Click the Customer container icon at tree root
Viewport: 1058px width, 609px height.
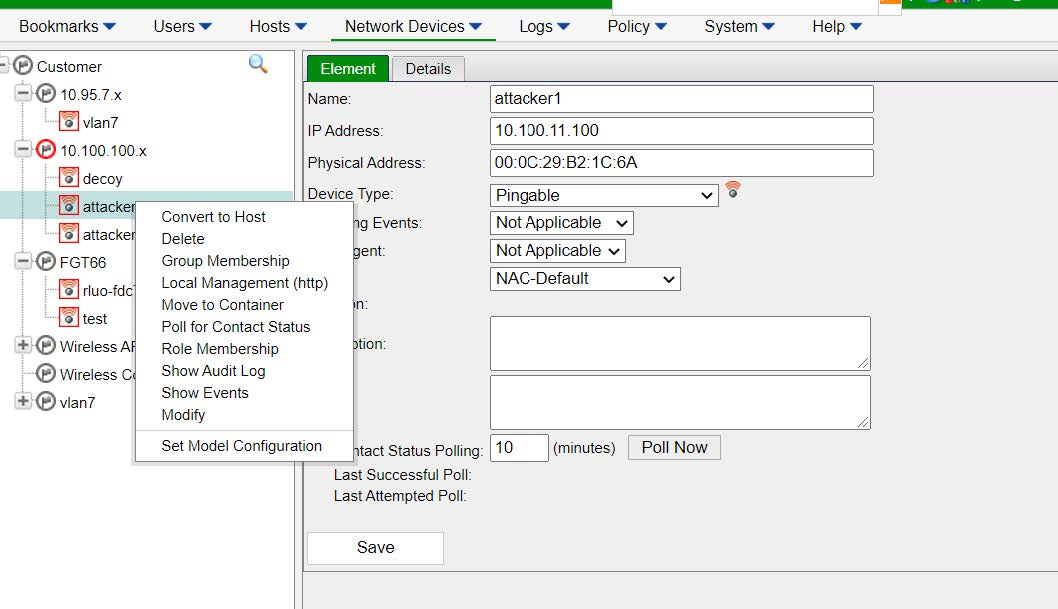[x=22, y=66]
